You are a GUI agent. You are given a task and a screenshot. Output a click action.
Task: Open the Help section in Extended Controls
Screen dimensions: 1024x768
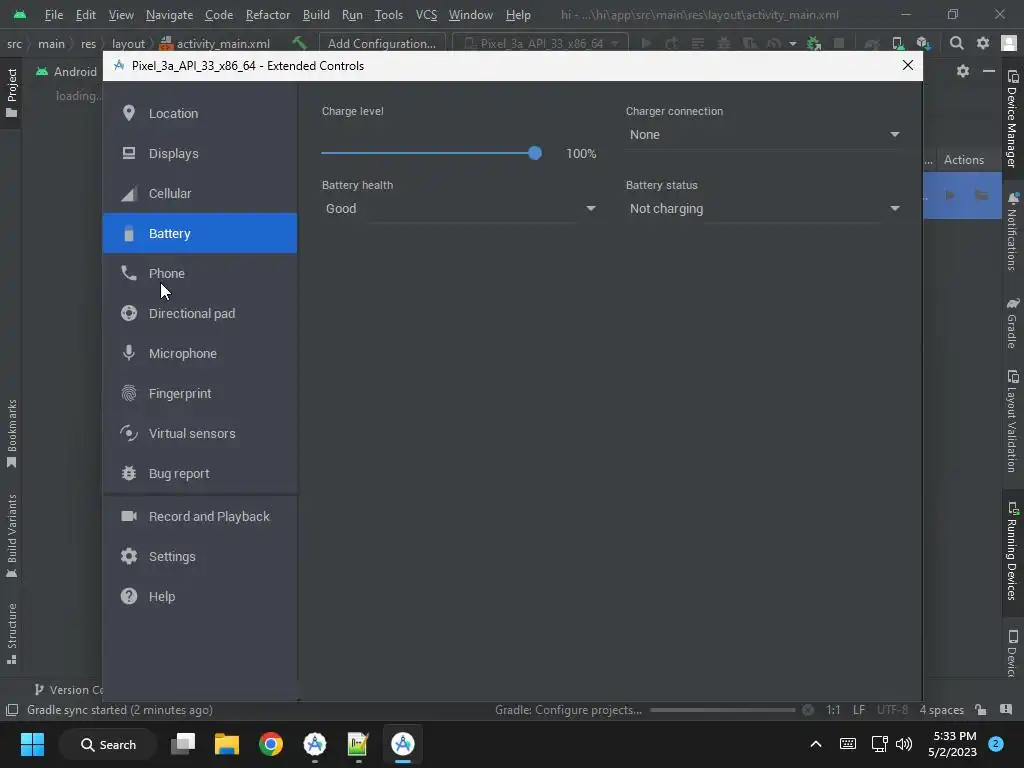199,596
